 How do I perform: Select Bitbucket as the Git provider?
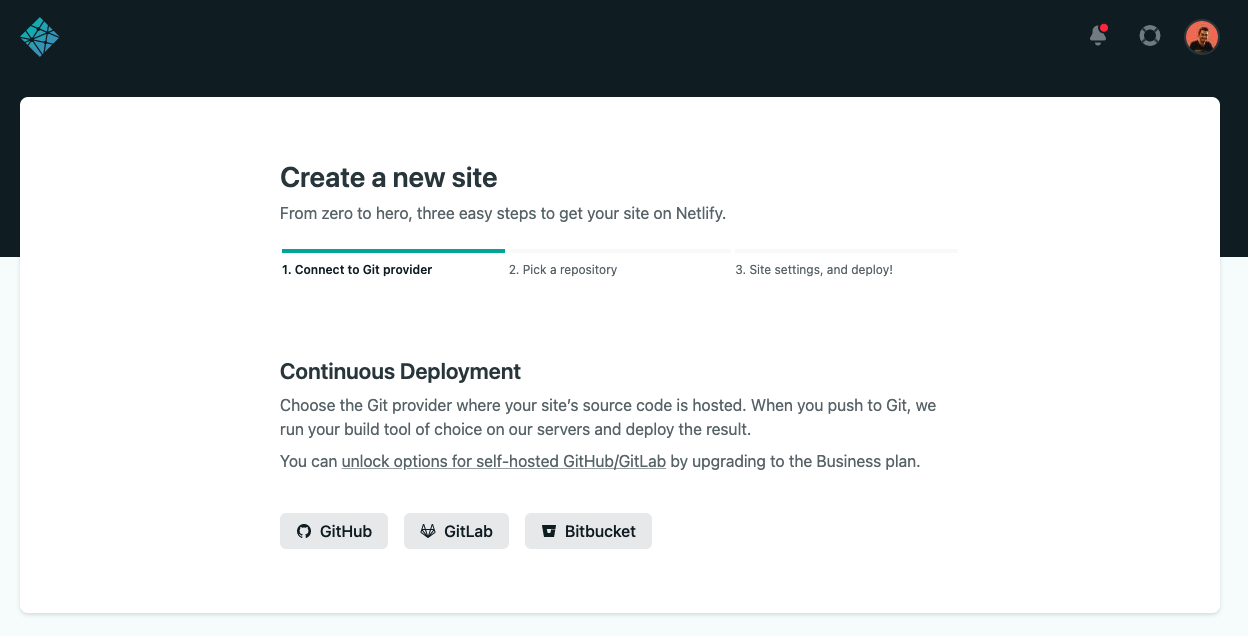click(600, 531)
